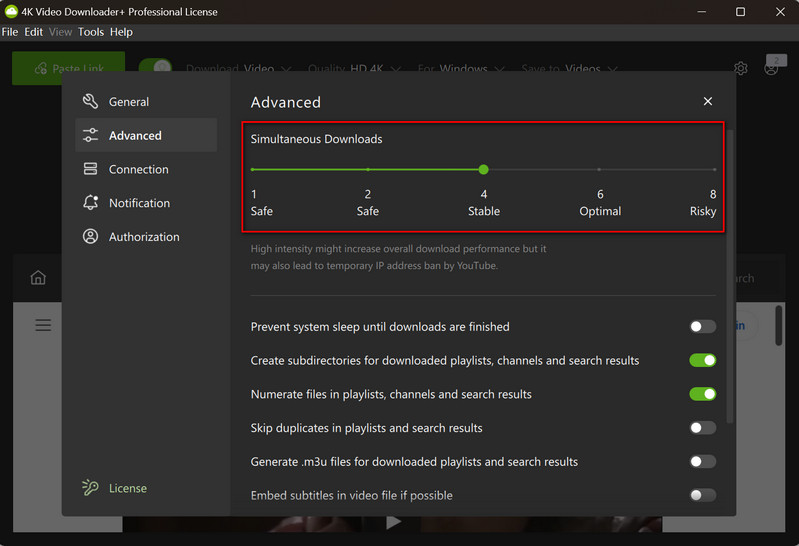Click the Advanced sliders icon
The width and height of the screenshot is (799, 546).
click(x=90, y=135)
